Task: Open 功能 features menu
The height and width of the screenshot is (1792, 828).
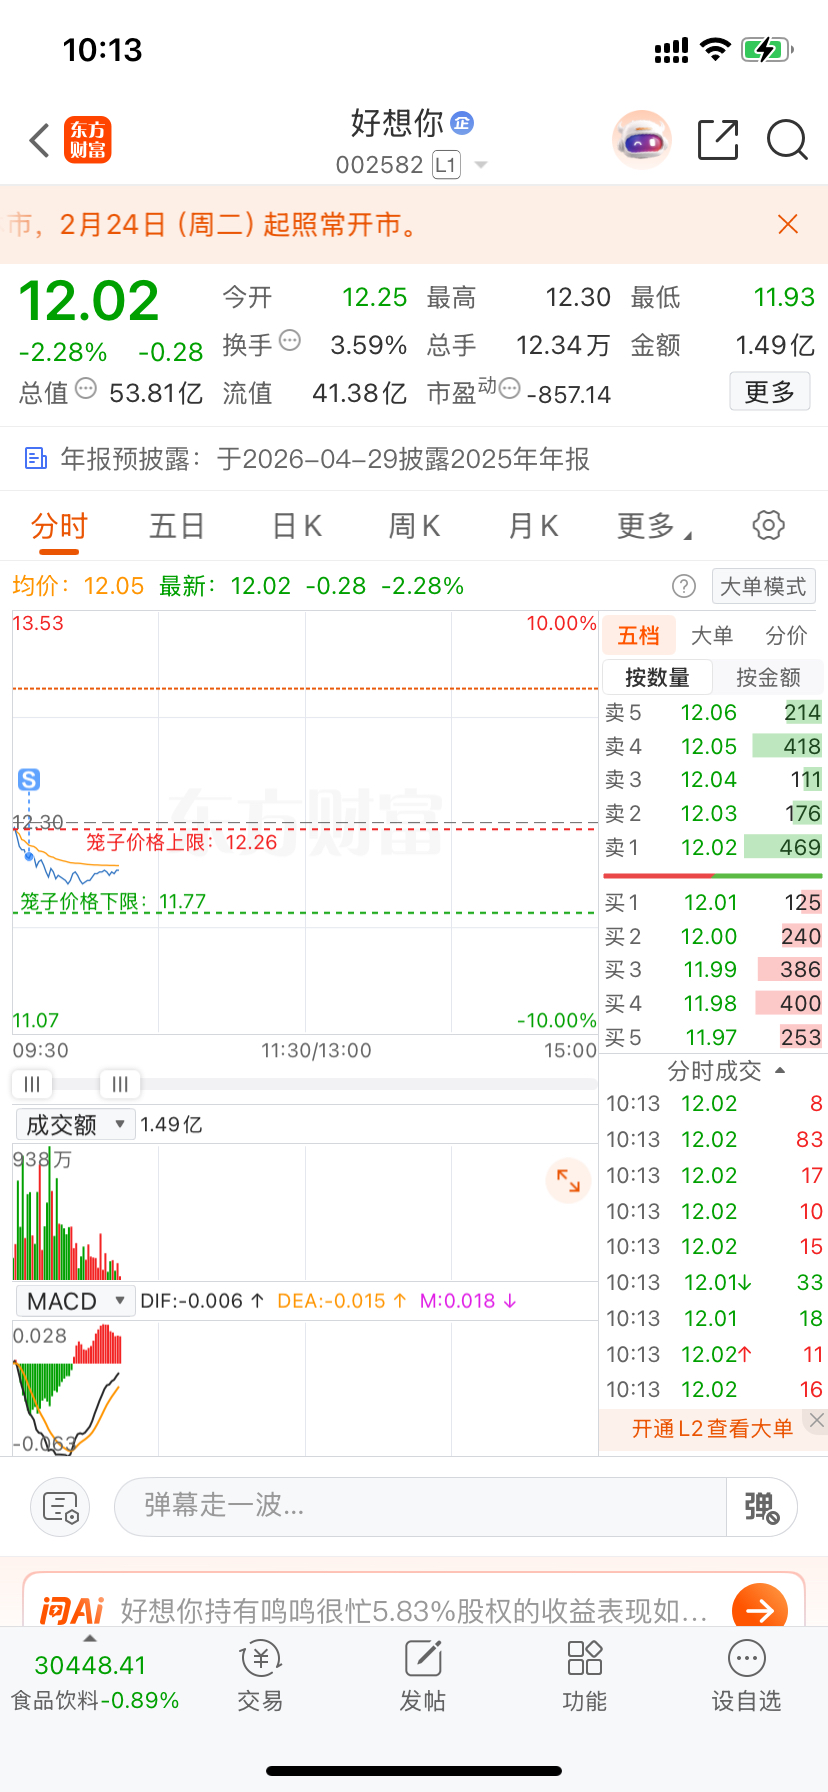Action: click(x=584, y=1677)
